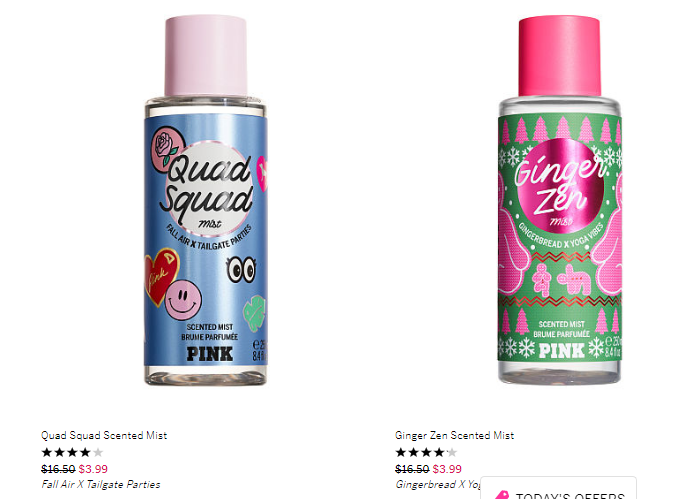Open the Today's Offers popup tab
685x499 pixels.
click(x=558, y=488)
